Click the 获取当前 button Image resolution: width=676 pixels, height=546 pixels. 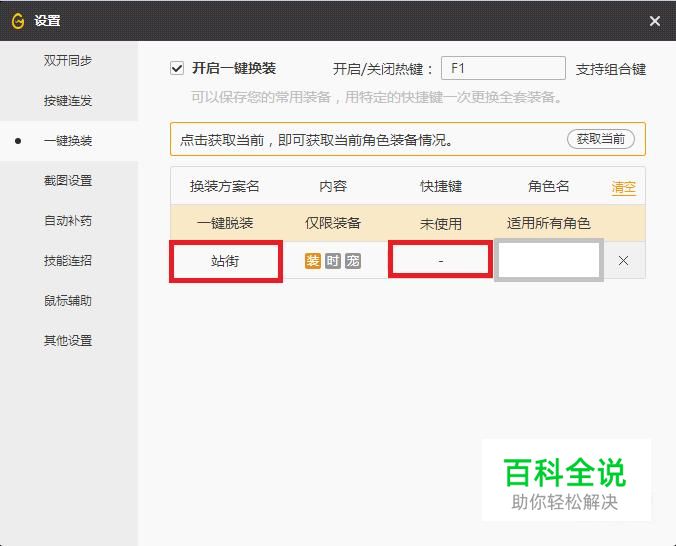[x=601, y=139]
